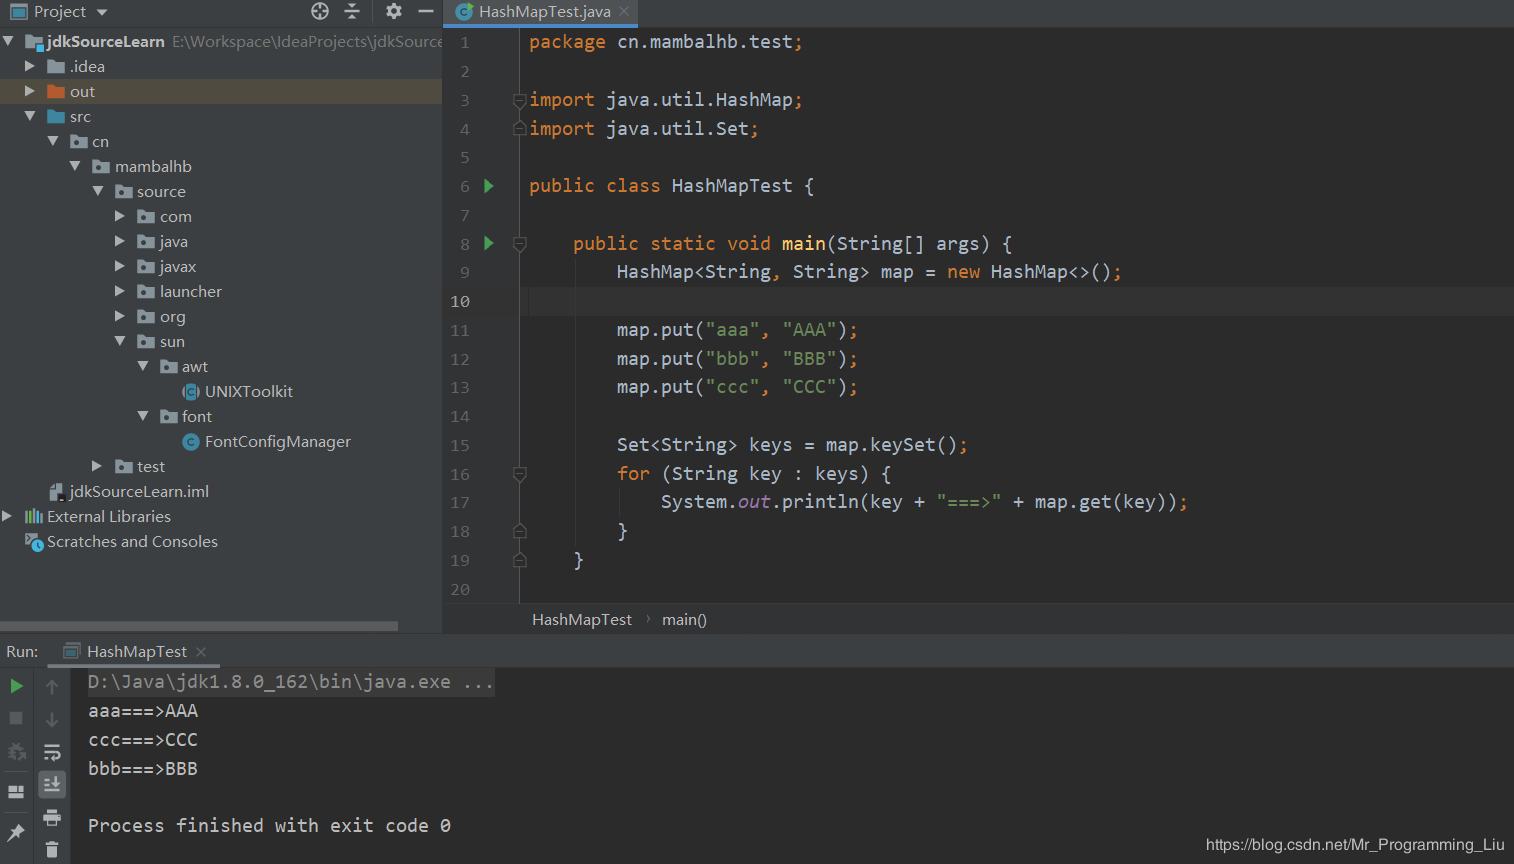1514x864 pixels.
Task: Click the 'package cn.mambalhb.test;' line
Action: tap(666, 42)
